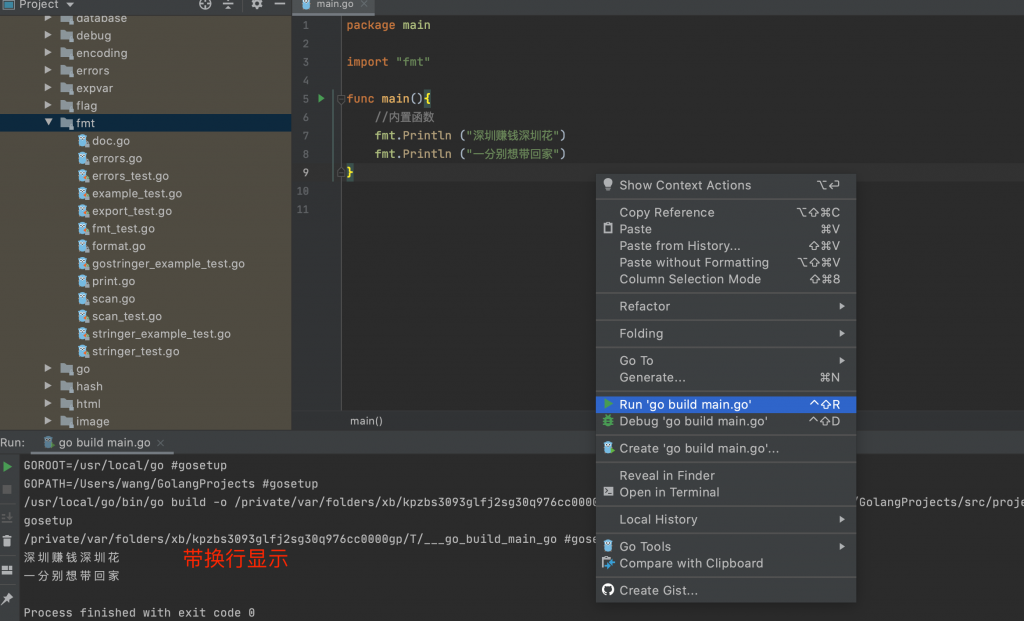Select export_test.go file
The width and height of the screenshot is (1024, 621).
(x=131, y=211)
